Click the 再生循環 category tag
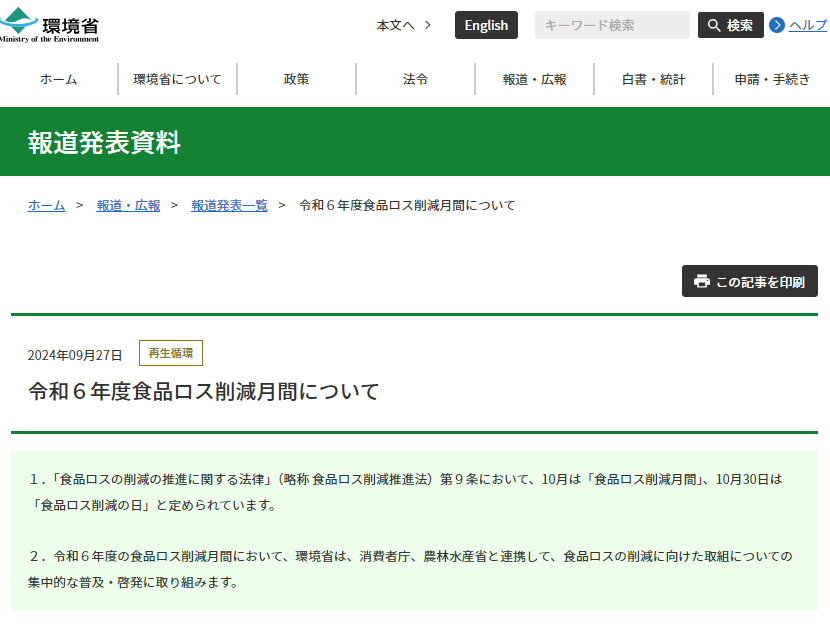 click(170, 353)
